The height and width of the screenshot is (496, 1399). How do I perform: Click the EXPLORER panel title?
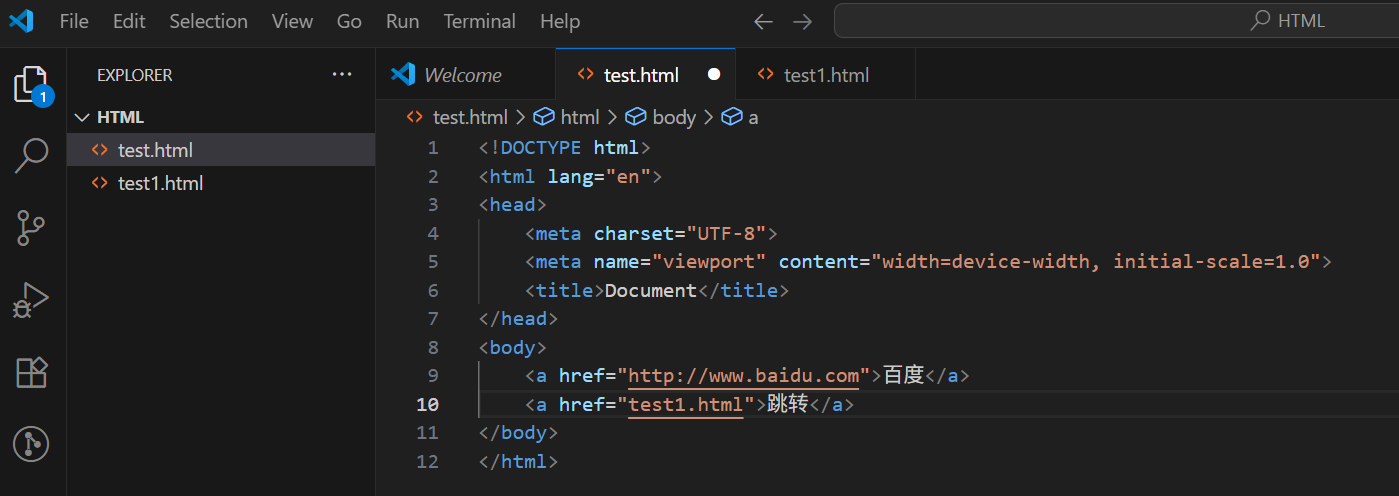[135, 75]
